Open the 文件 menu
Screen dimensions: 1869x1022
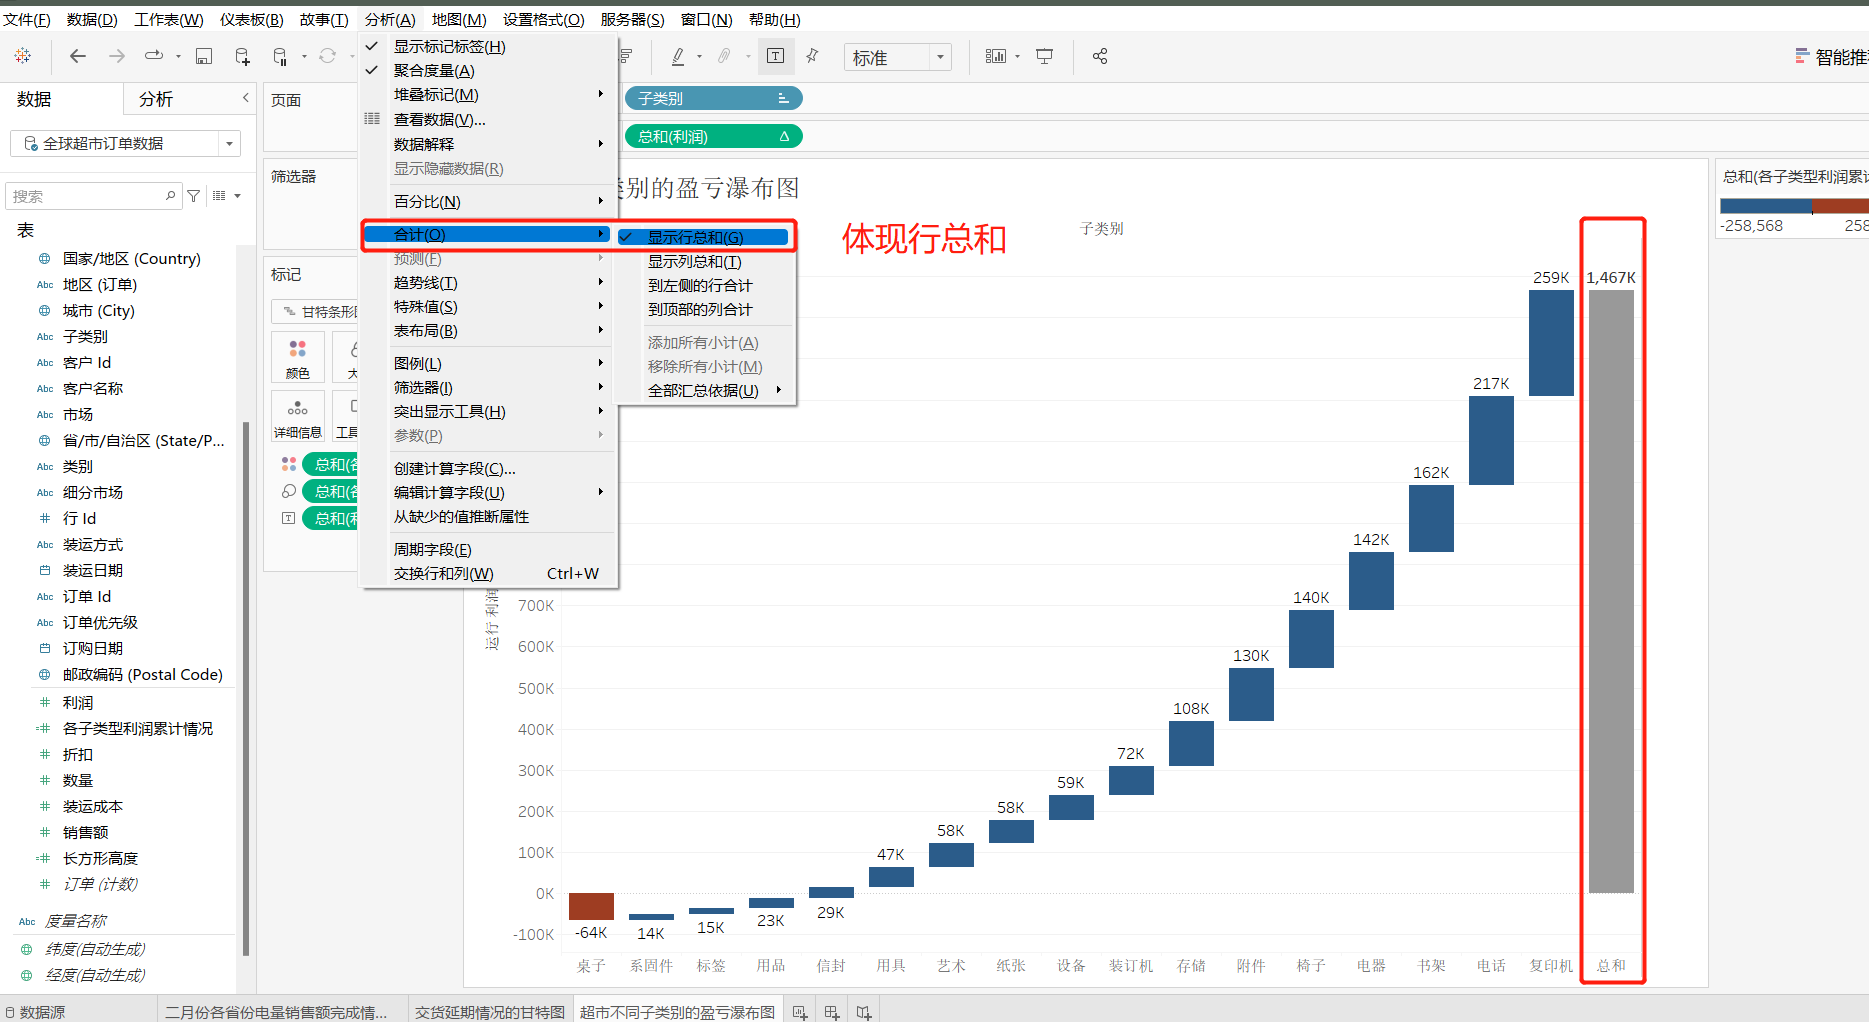(26, 19)
